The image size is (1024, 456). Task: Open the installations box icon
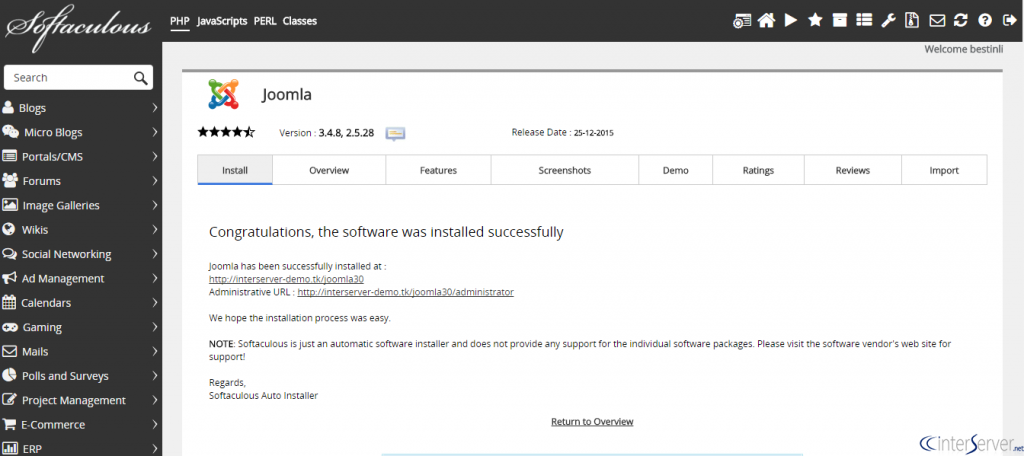pyautogui.click(x=840, y=21)
